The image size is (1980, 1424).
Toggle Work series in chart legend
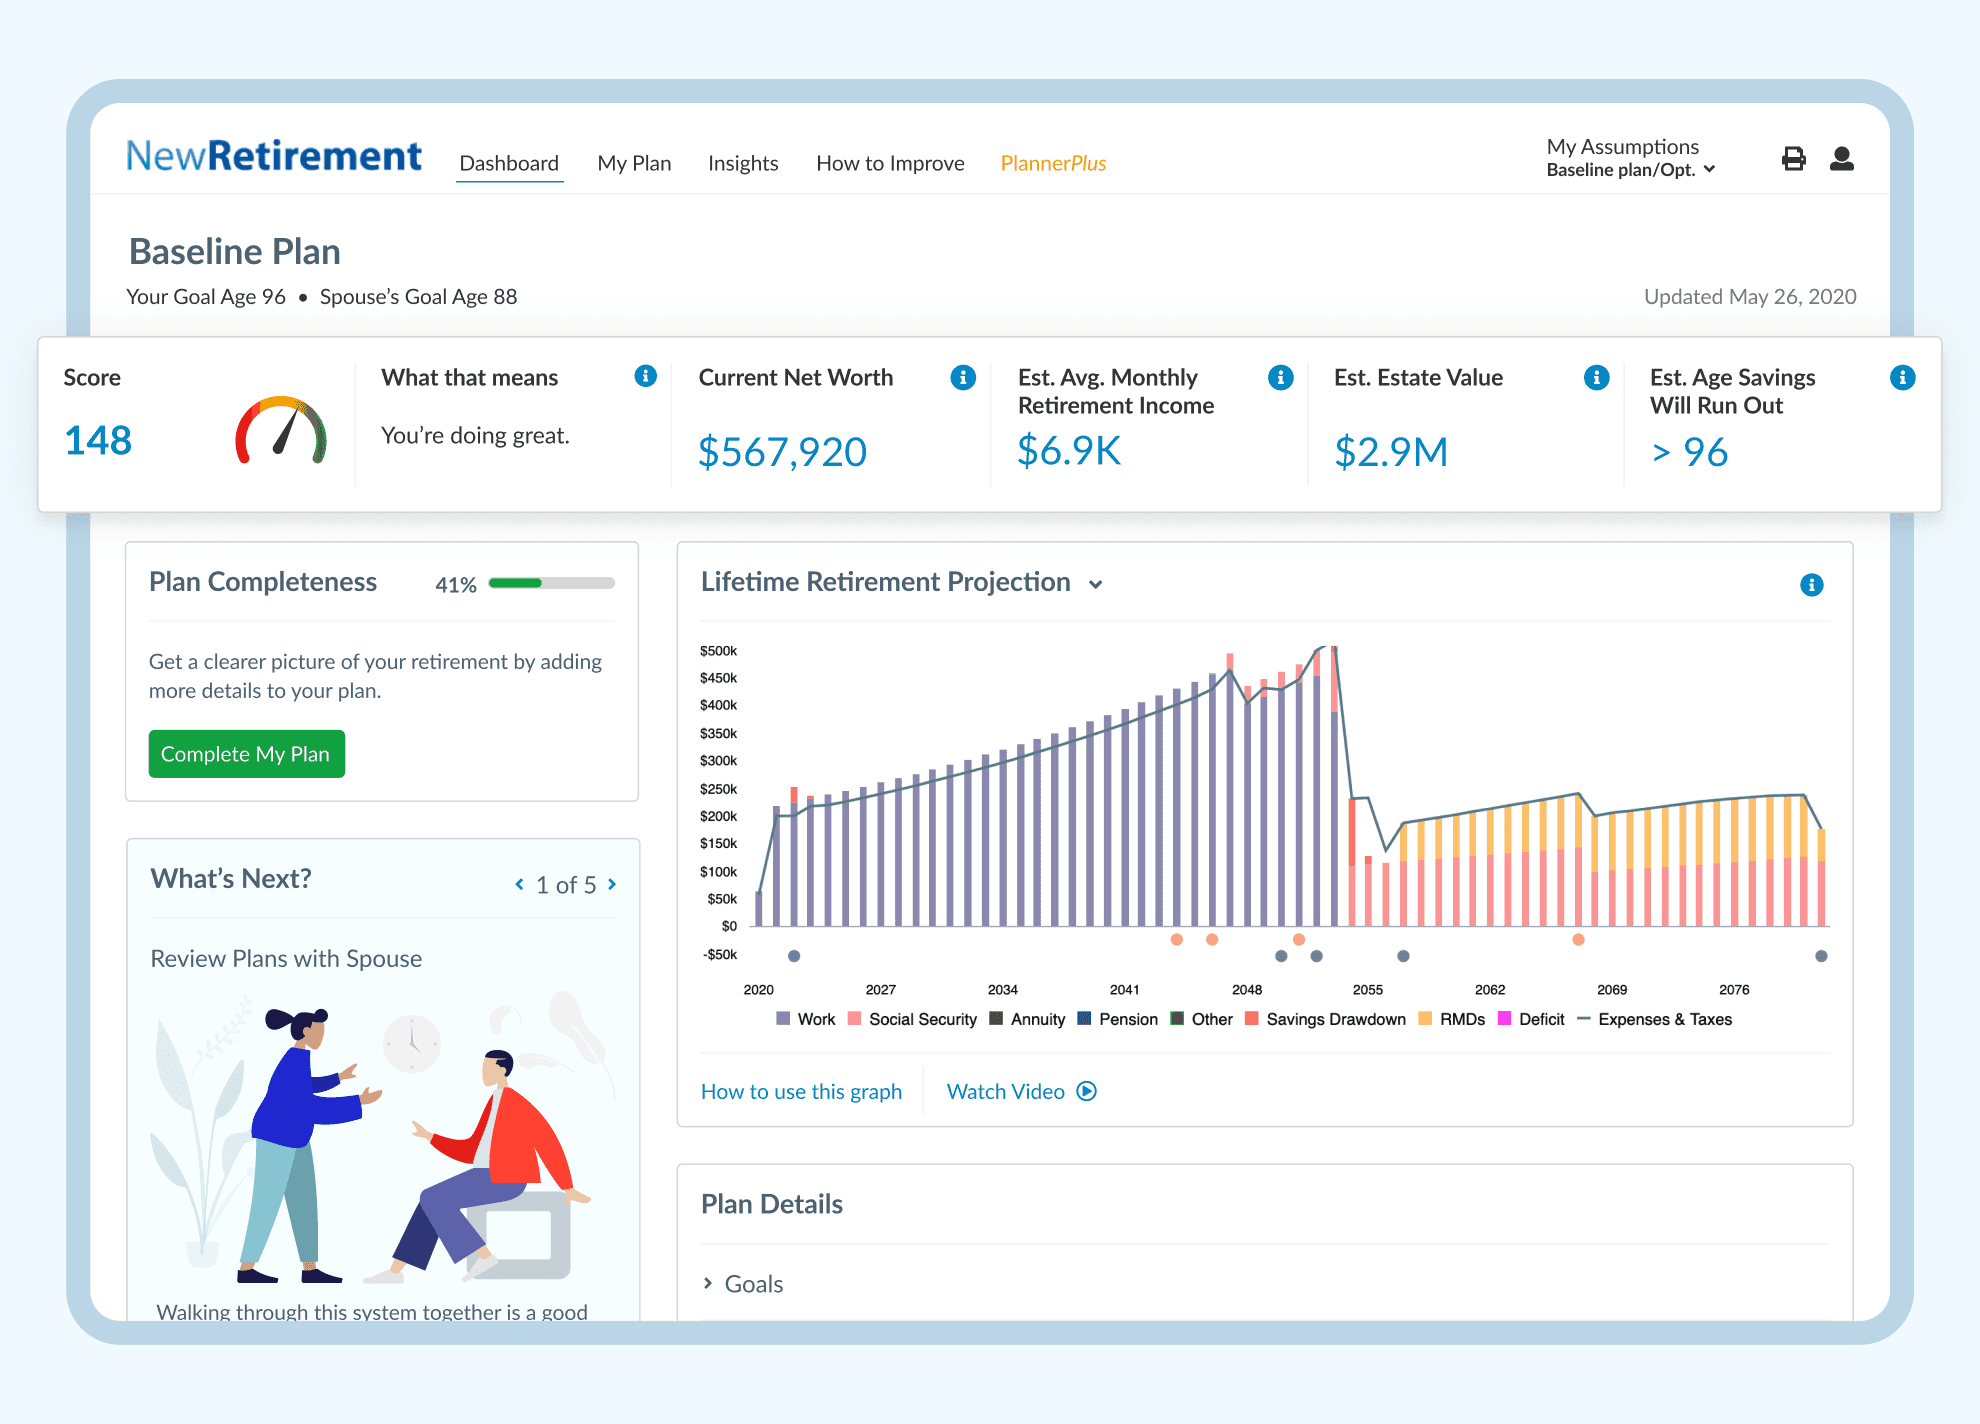click(805, 1019)
